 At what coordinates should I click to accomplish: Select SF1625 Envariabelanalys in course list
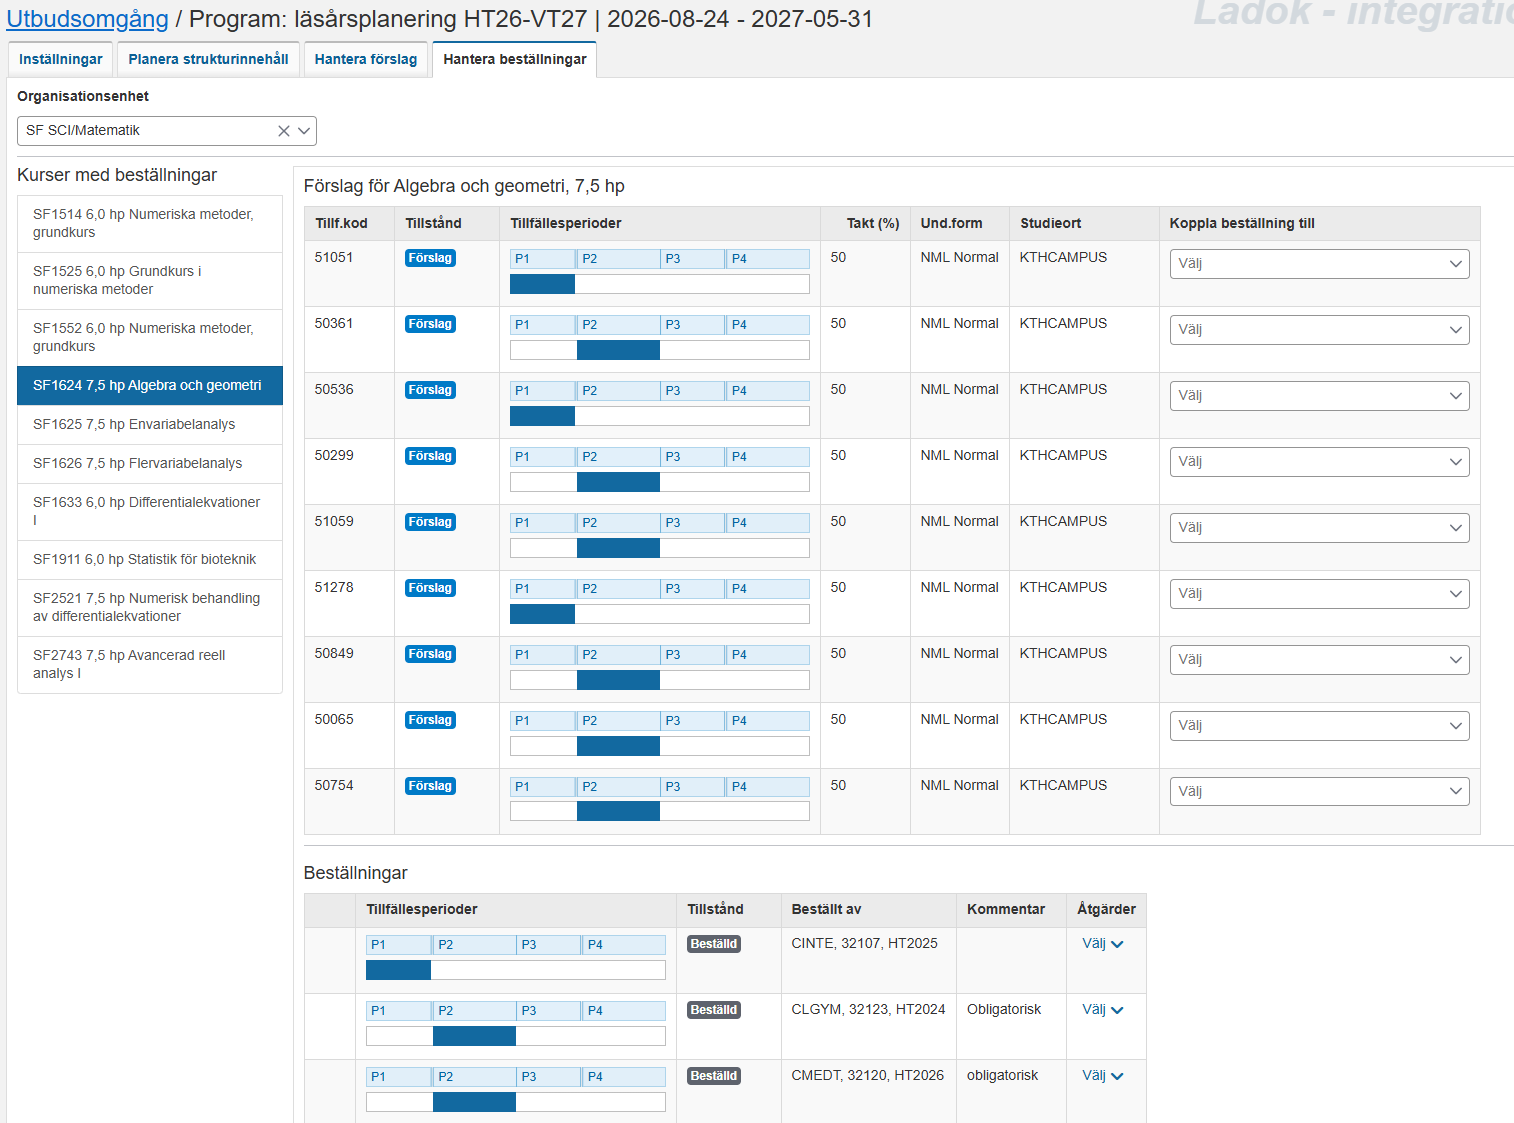(x=134, y=424)
